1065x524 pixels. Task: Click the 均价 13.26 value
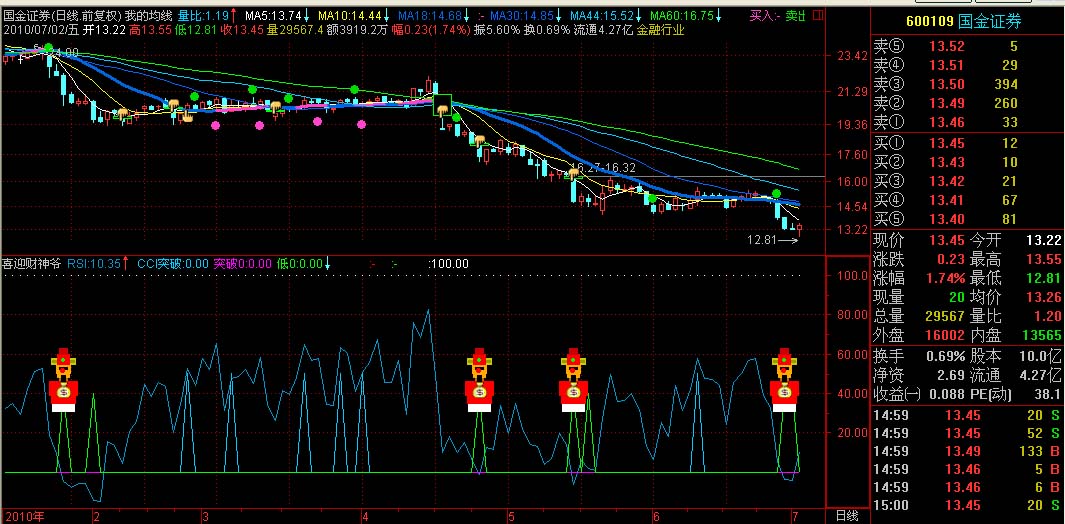point(1043,297)
